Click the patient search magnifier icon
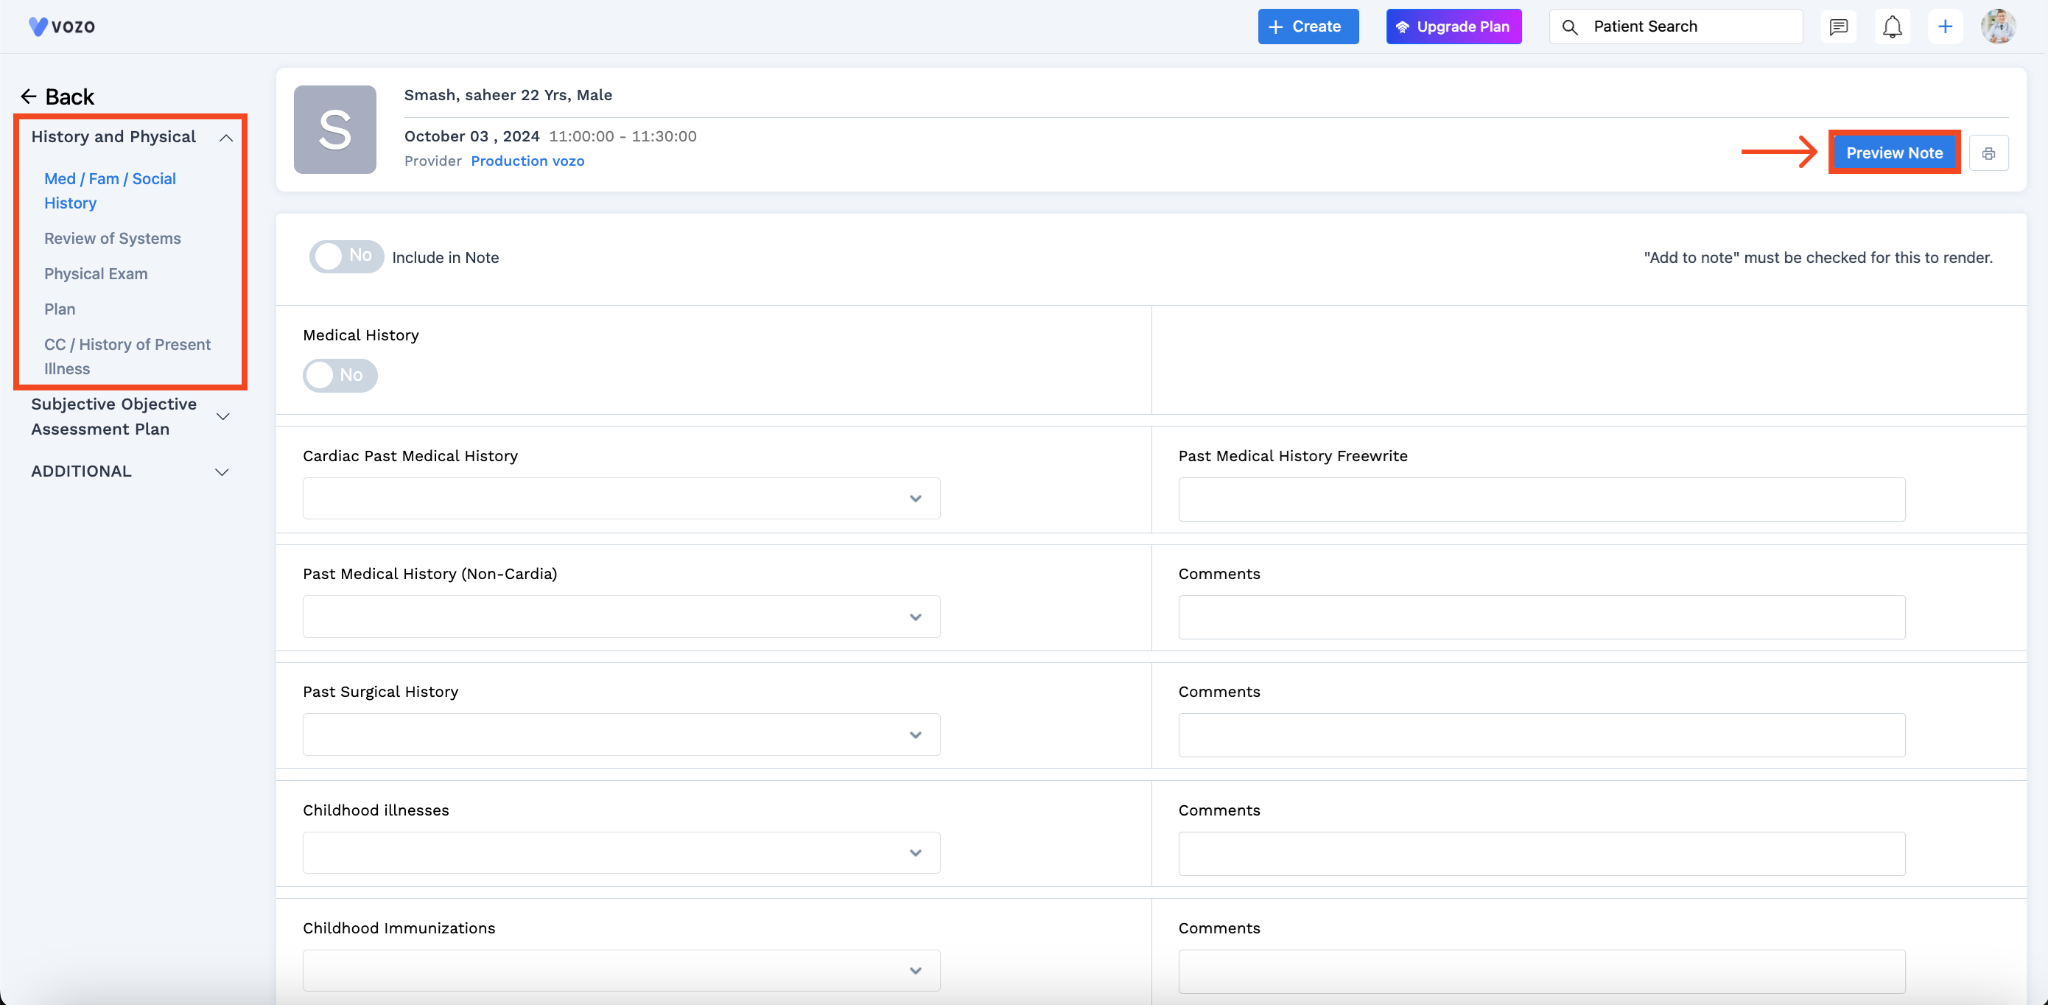Viewport: 2048px width, 1005px height. tap(1570, 27)
